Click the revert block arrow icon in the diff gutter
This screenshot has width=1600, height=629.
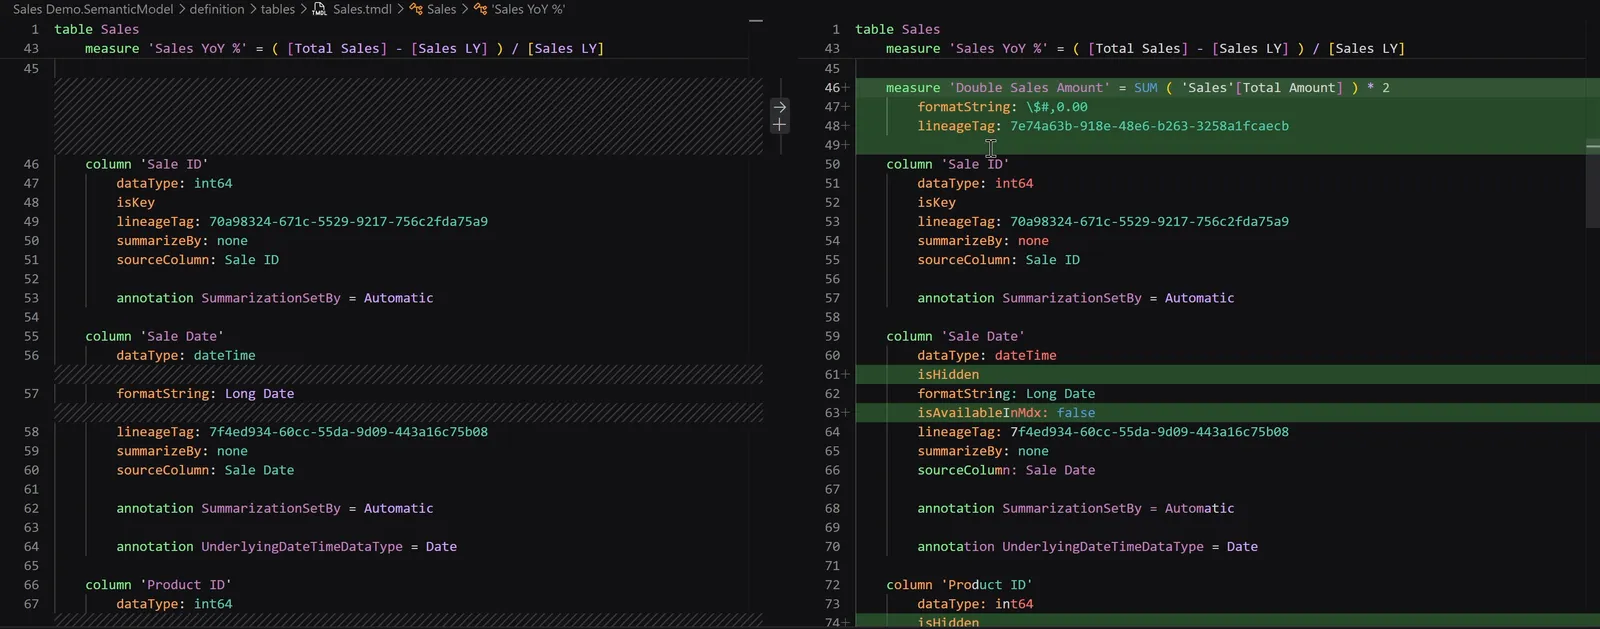point(780,107)
